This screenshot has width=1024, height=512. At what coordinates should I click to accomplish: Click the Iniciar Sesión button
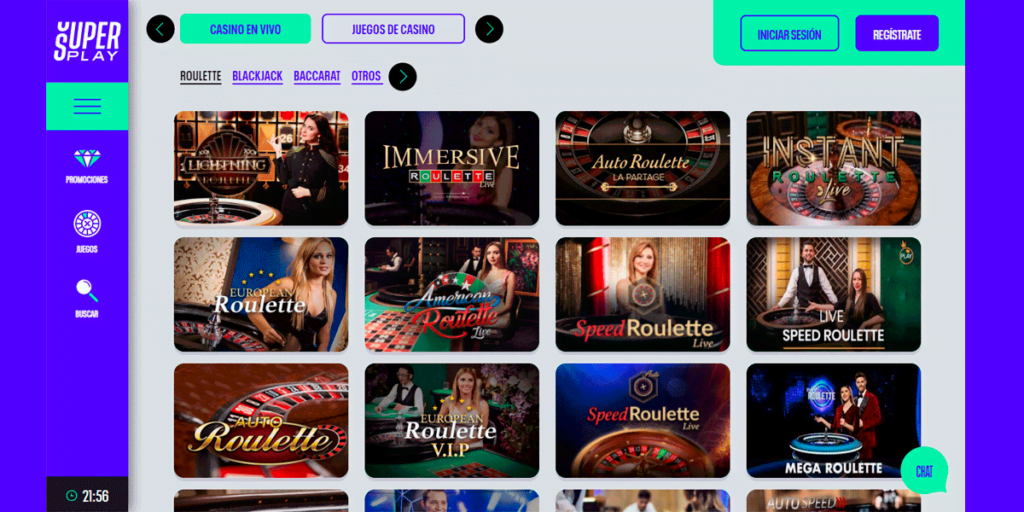(x=790, y=33)
